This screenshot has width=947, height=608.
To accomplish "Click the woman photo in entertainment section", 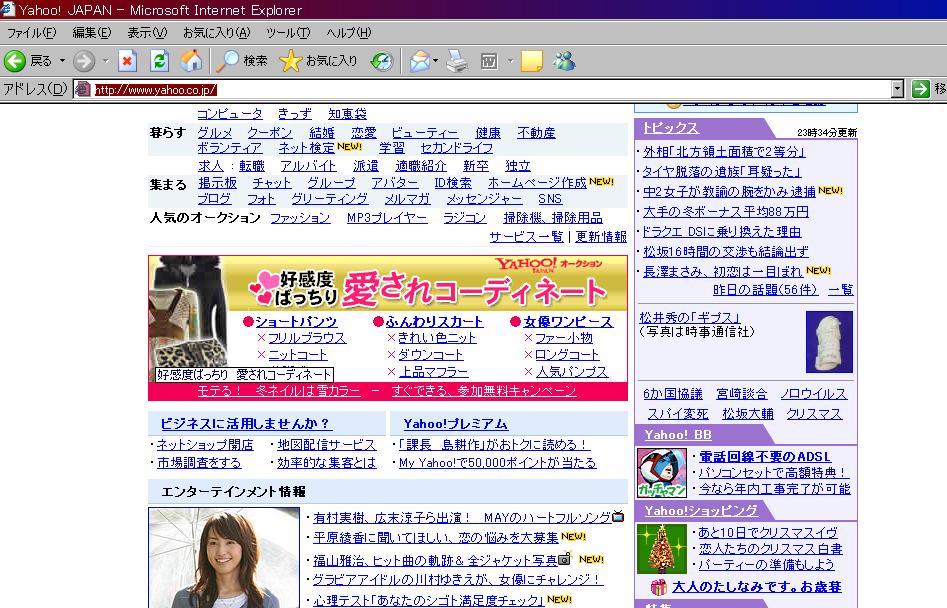I will pos(224,557).
